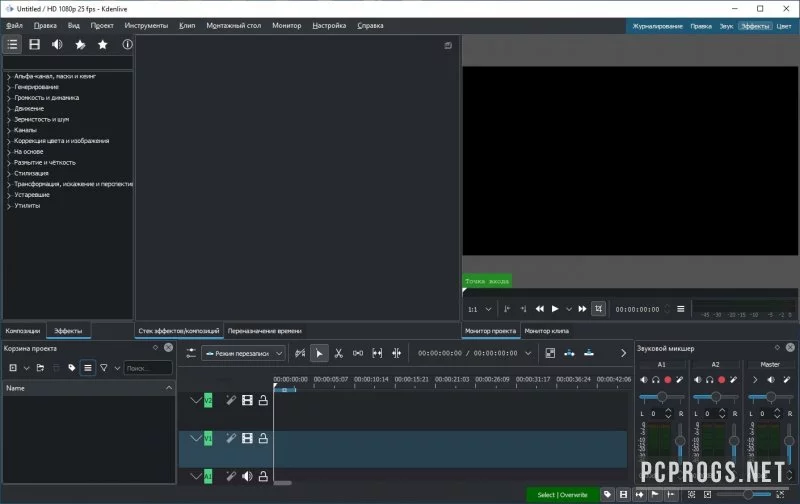Expand the first effects category in the list

click(9, 77)
